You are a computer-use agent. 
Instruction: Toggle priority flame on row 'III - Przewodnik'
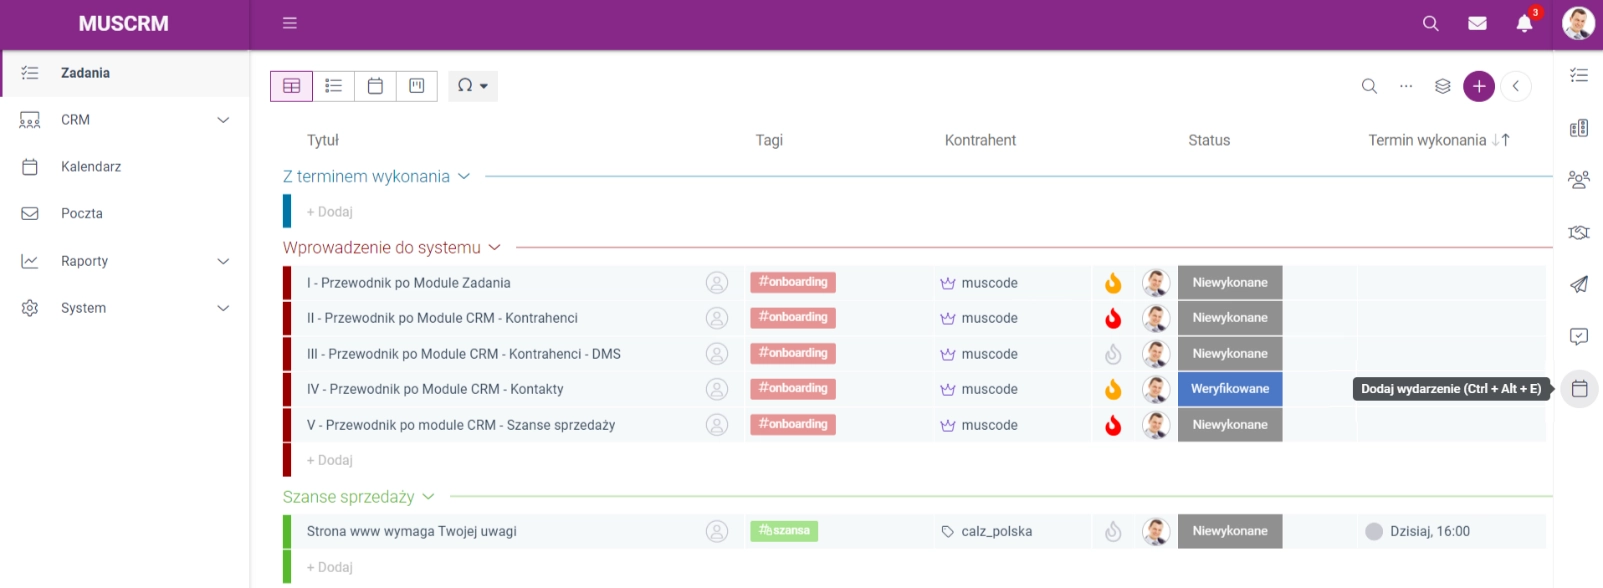(1113, 354)
